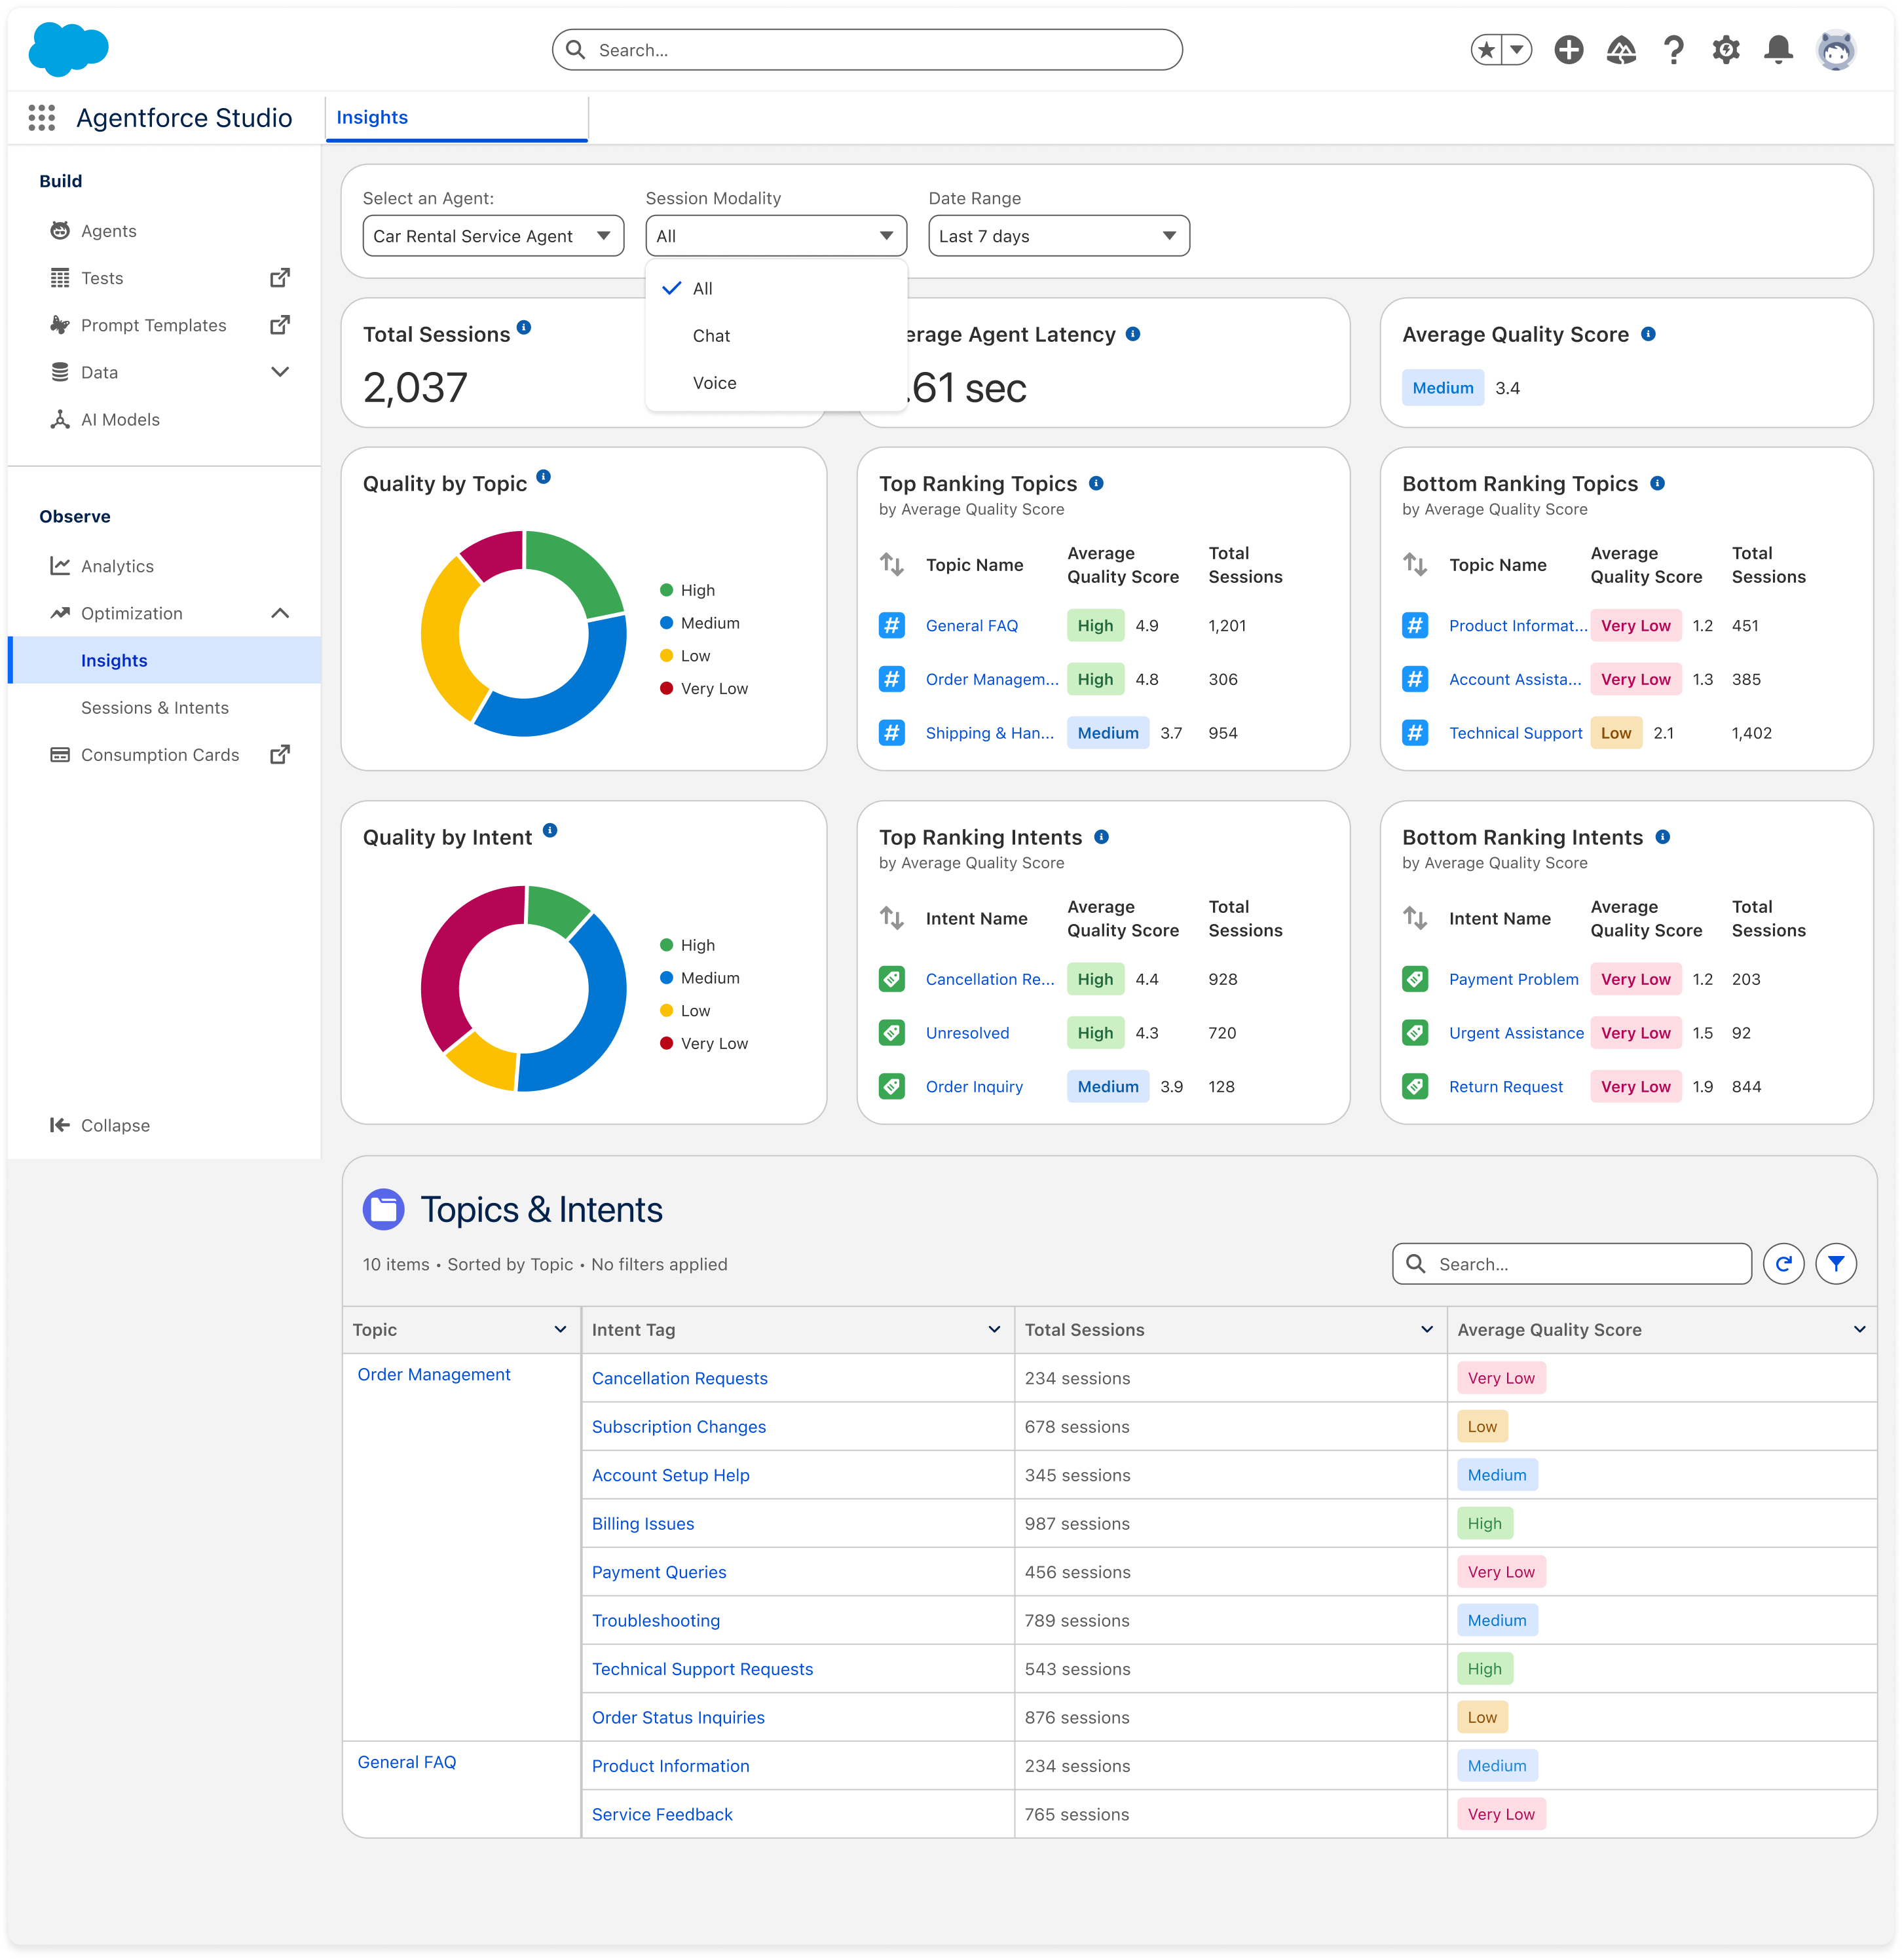Open the Topics & Intents filter
Screen dimensions: 1902x1960
click(x=1836, y=1264)
